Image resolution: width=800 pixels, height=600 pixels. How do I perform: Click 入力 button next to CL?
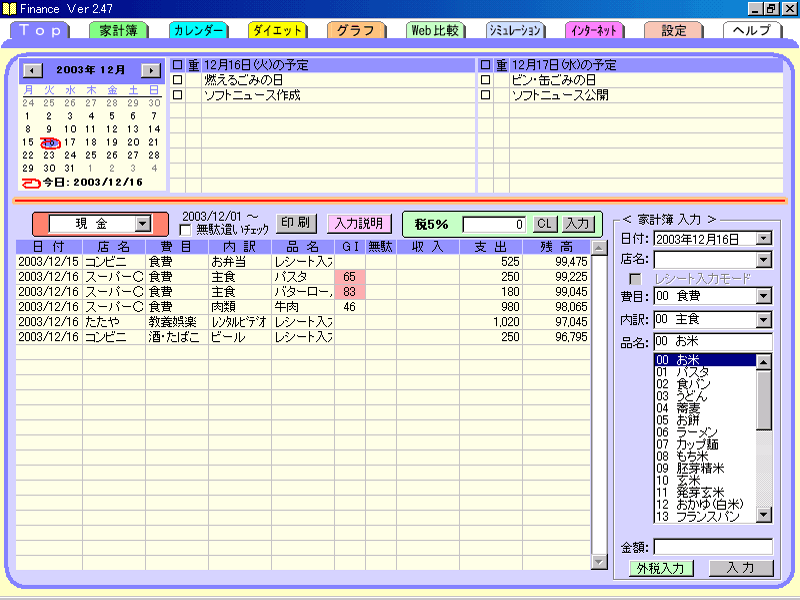point(578,224)
